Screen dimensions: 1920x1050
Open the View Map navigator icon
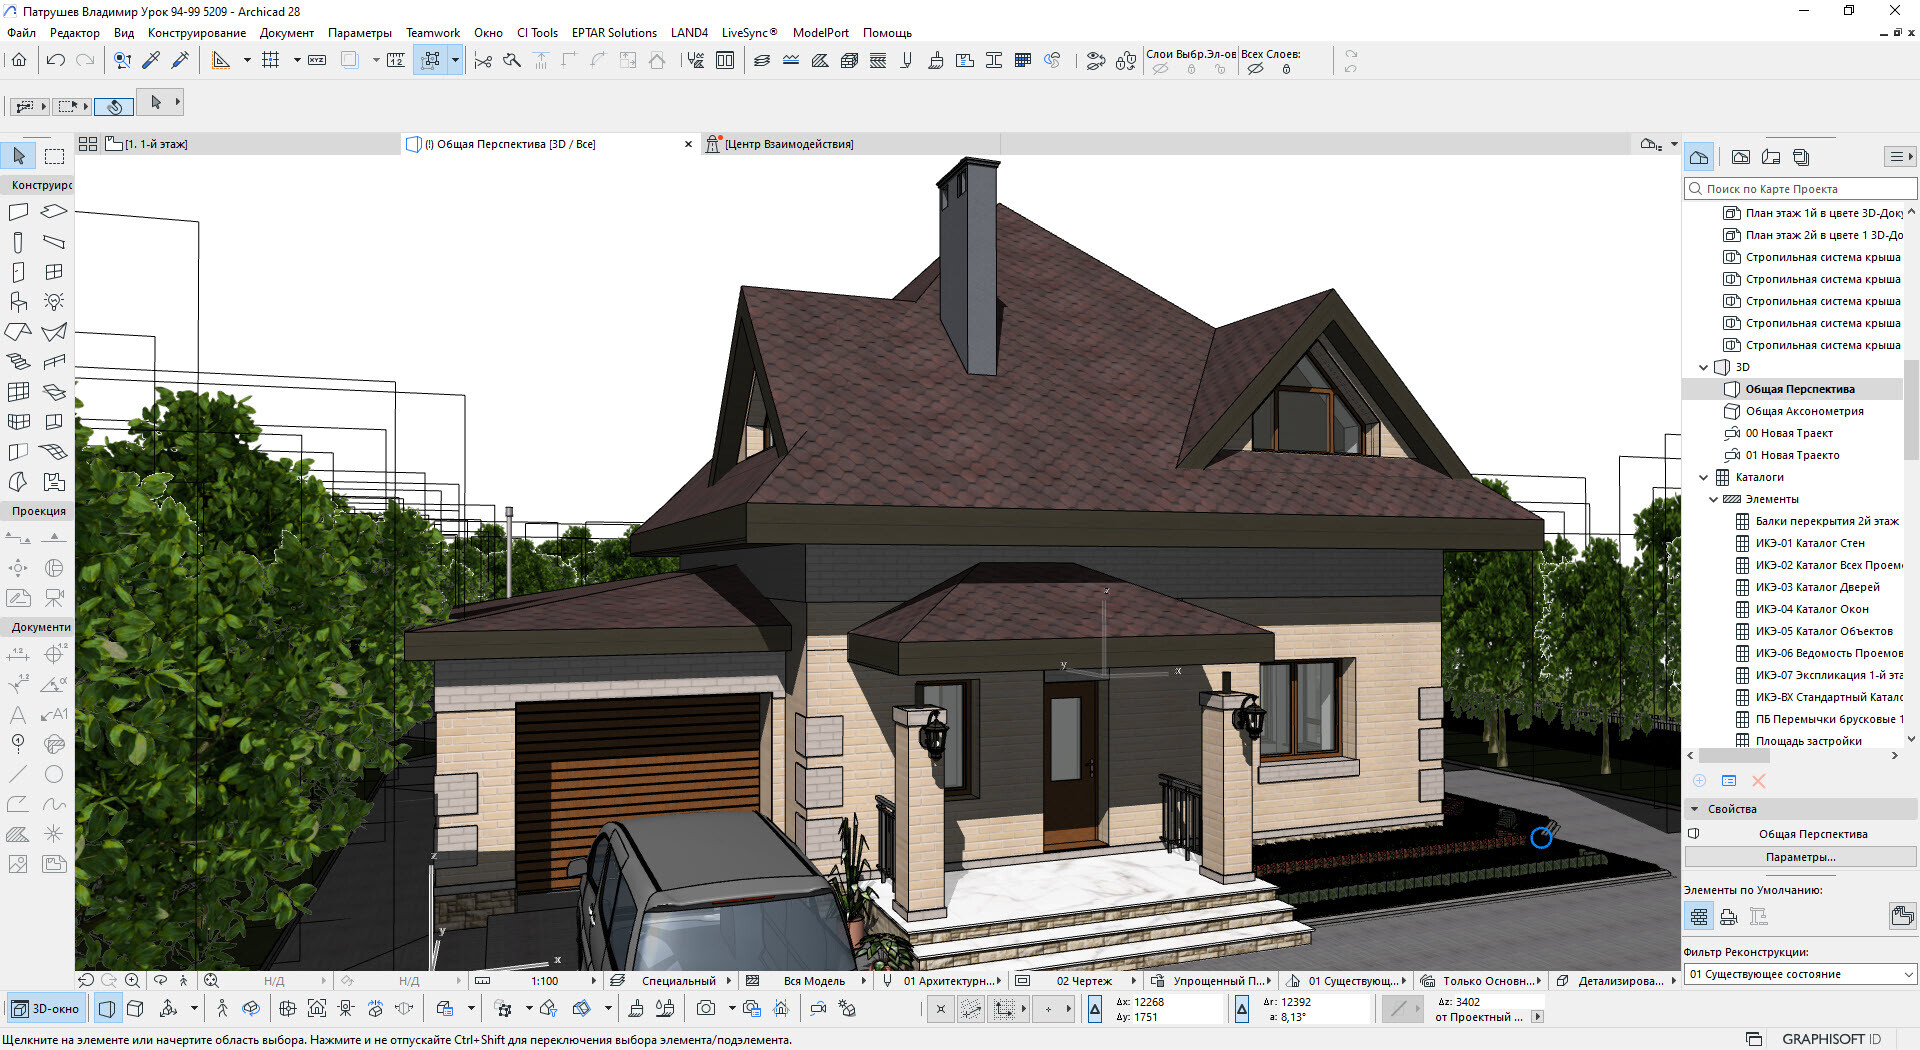click(1741, 157)
